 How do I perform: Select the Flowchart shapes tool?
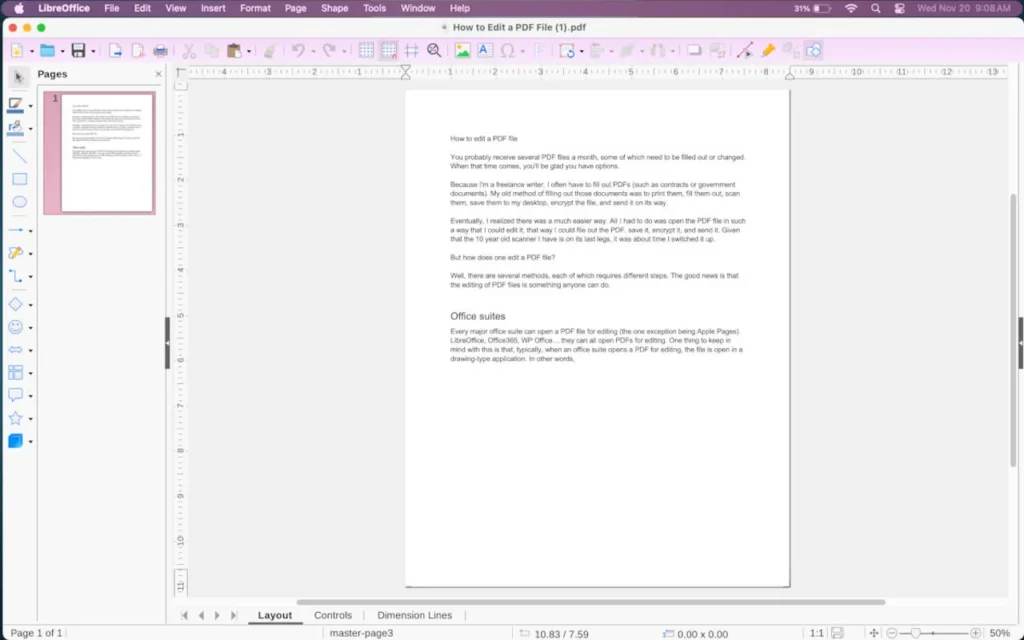(x=16, y=372)
